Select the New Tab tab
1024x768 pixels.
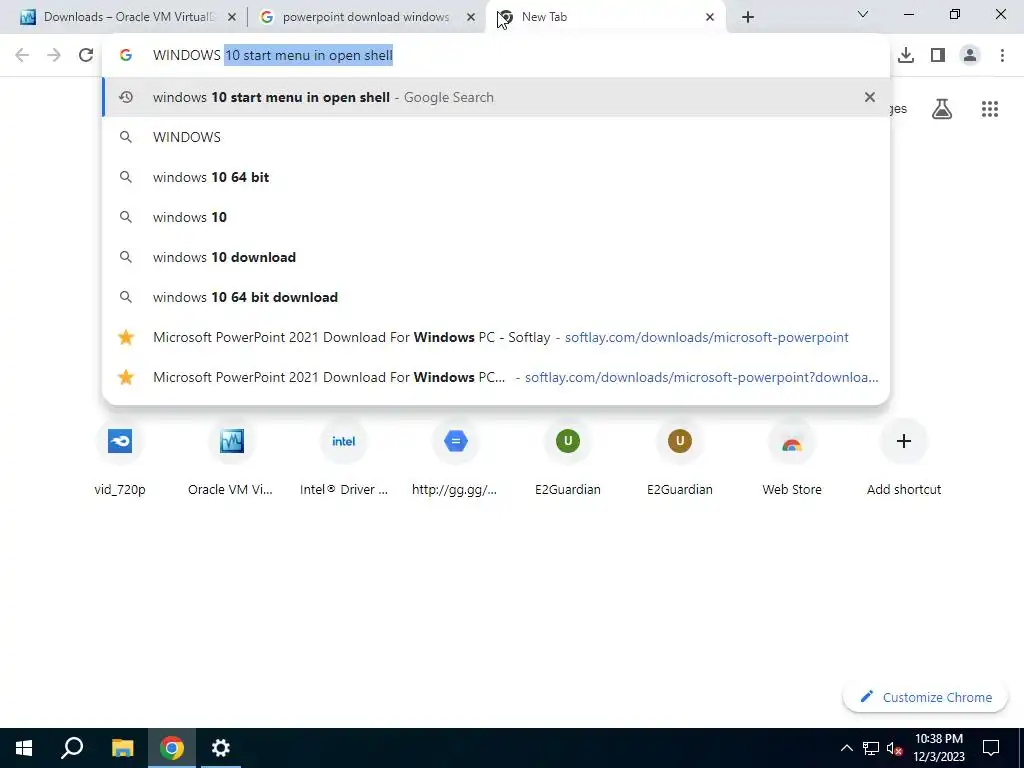click(x=606, y=17)
